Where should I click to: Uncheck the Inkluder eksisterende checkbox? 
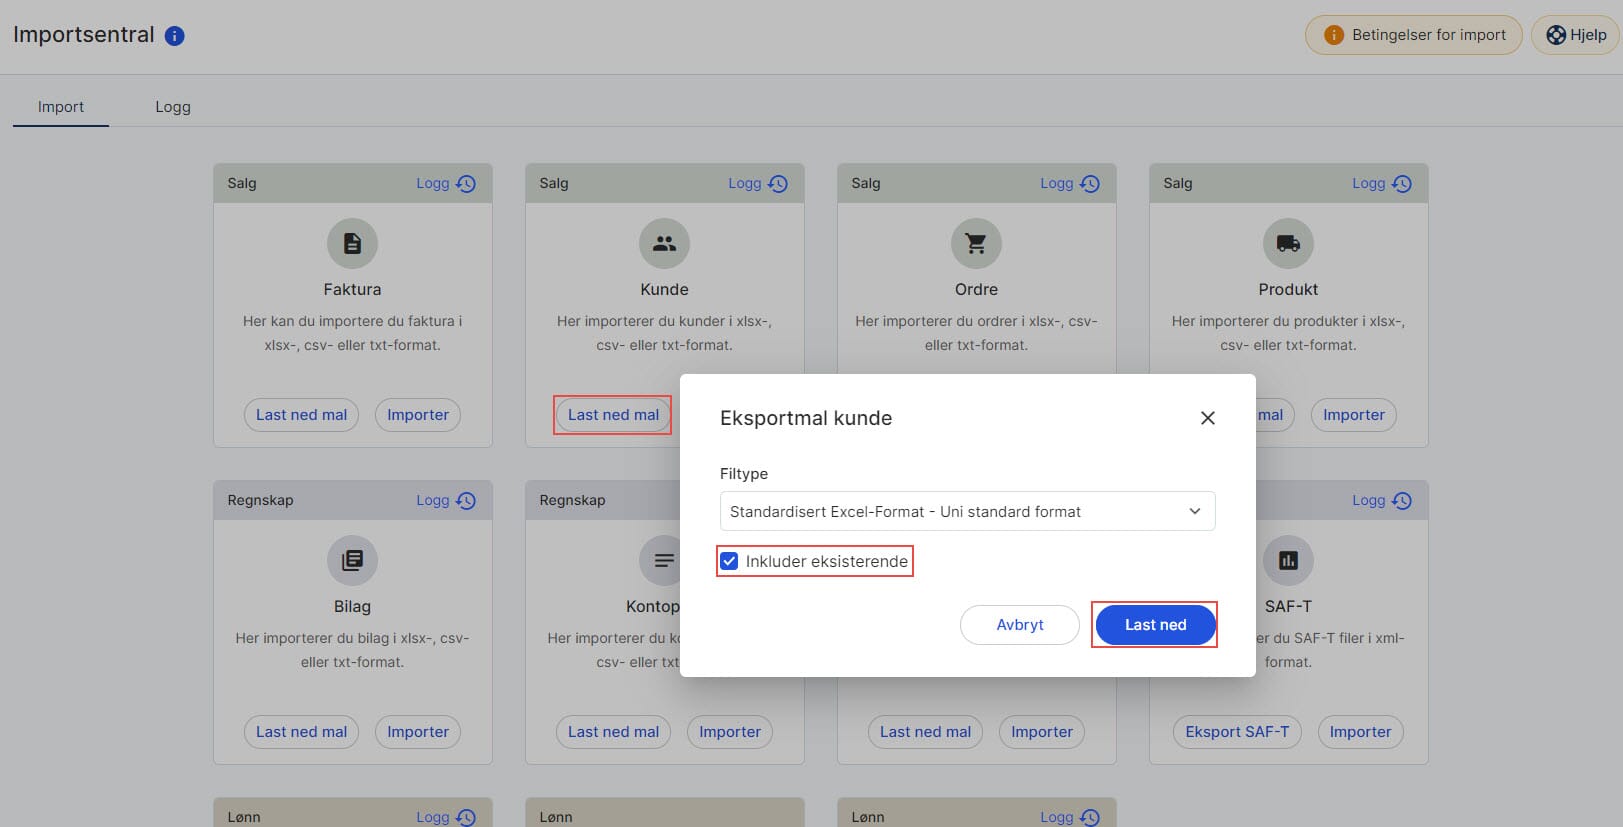click(x=730, y=561)
